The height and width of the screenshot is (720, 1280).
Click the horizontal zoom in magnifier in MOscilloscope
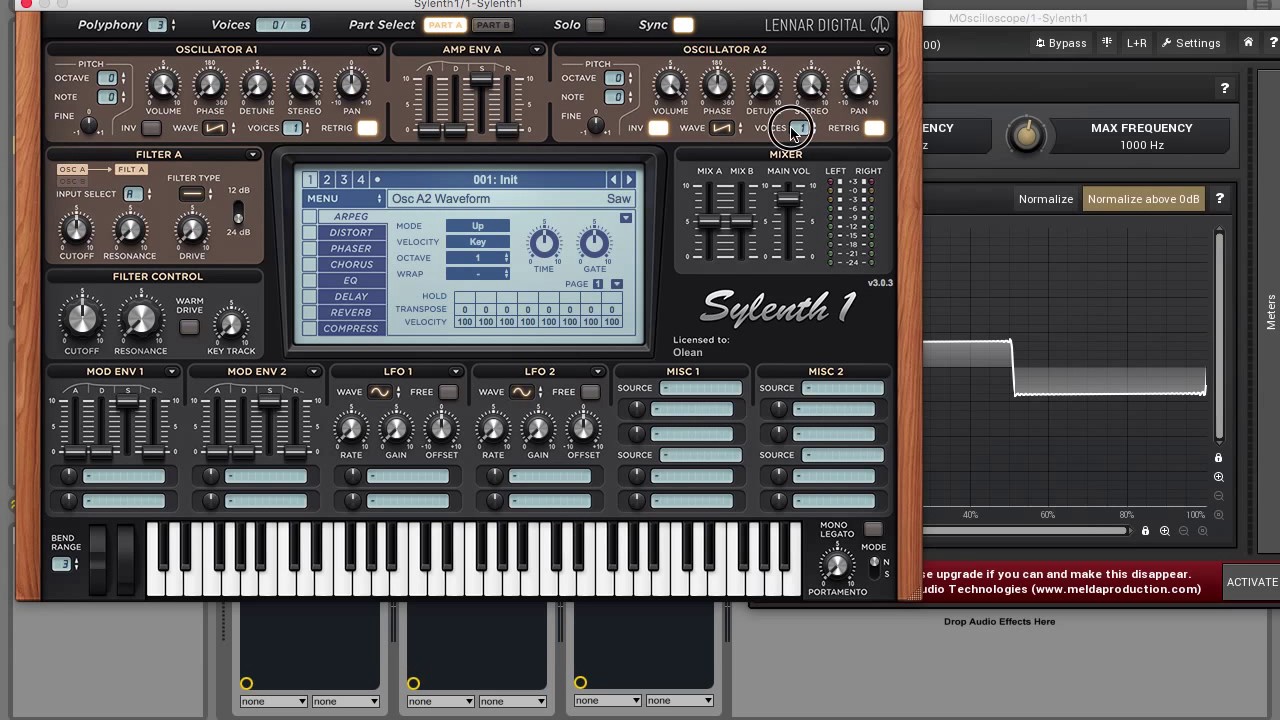coord(1164,531)
